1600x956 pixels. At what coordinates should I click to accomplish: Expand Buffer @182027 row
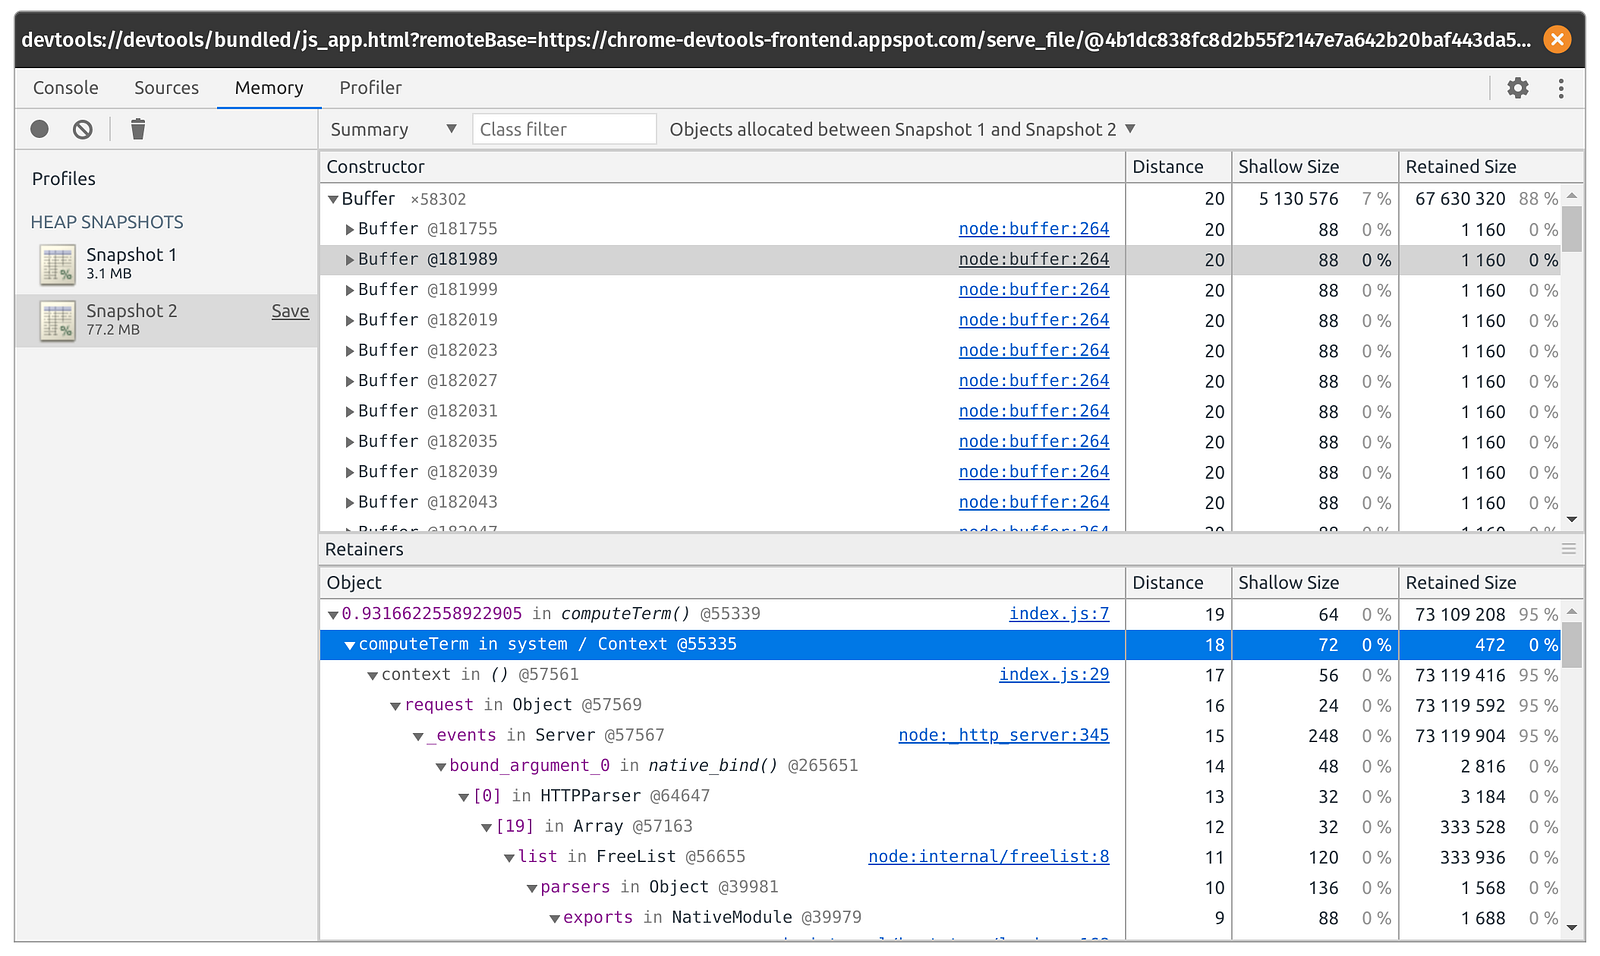point(350,381)
